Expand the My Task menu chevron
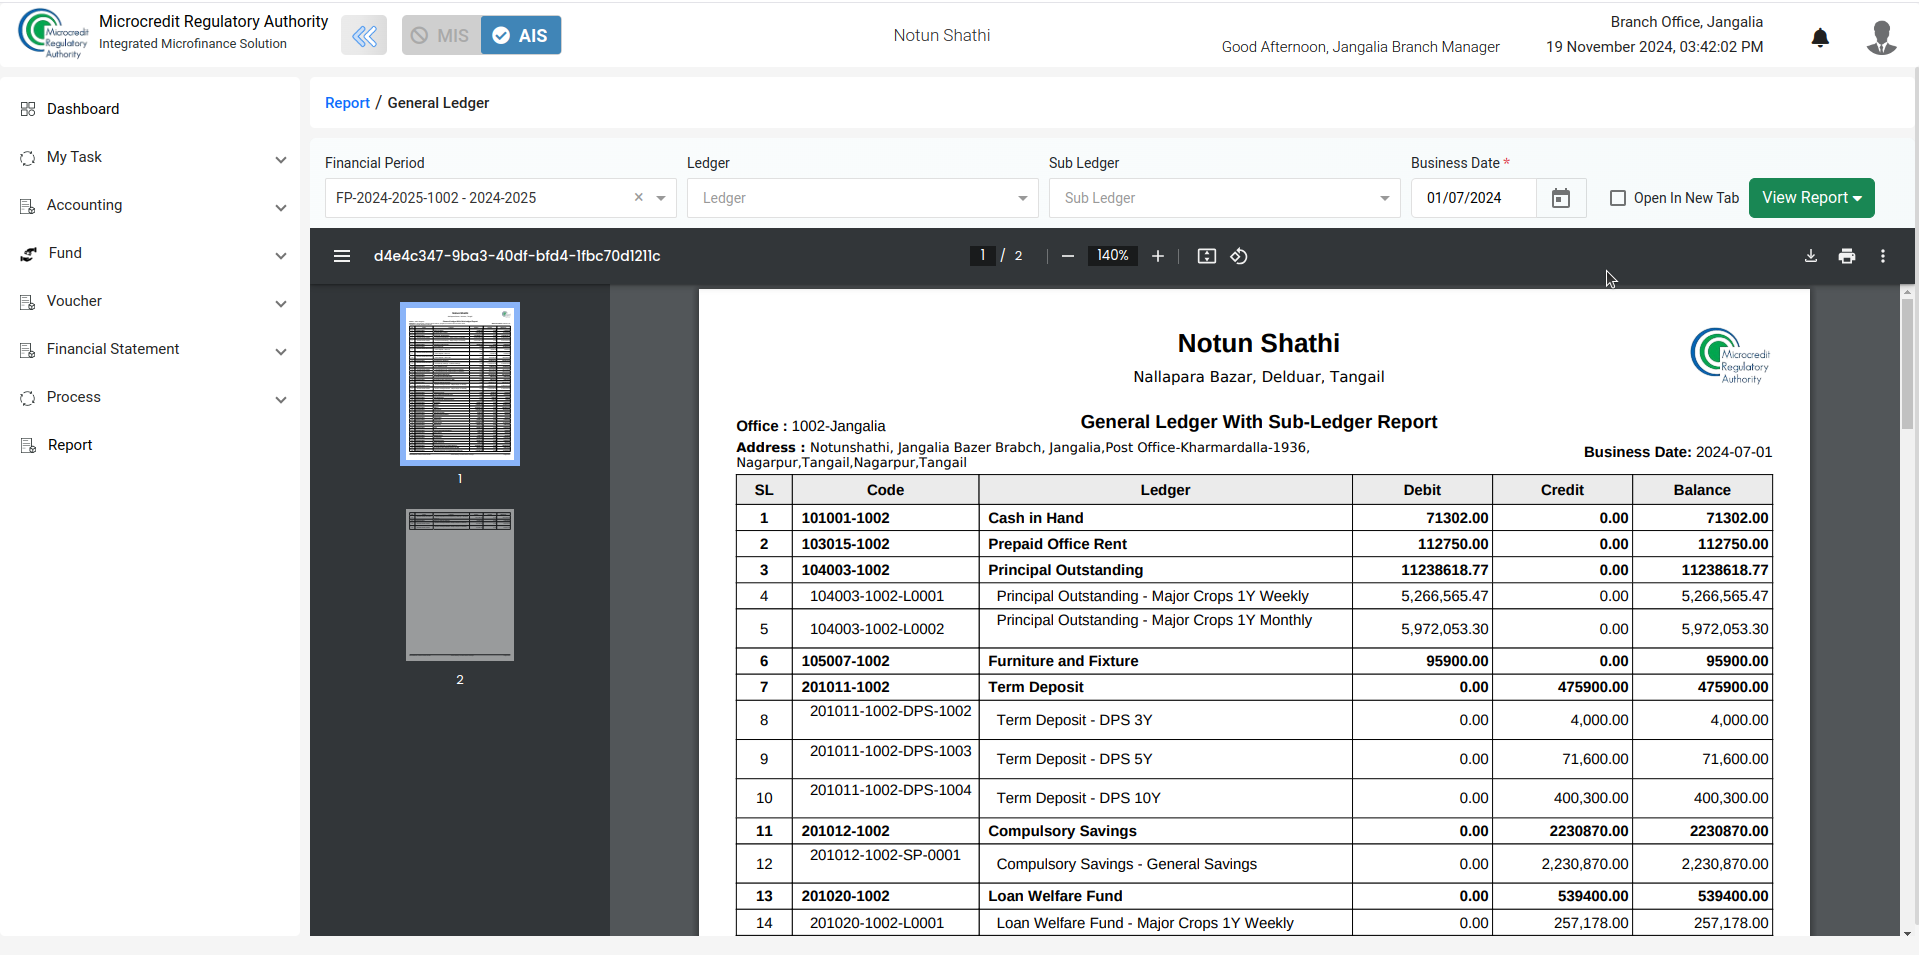Screen dimensions: 1919x955 point(281,160)
